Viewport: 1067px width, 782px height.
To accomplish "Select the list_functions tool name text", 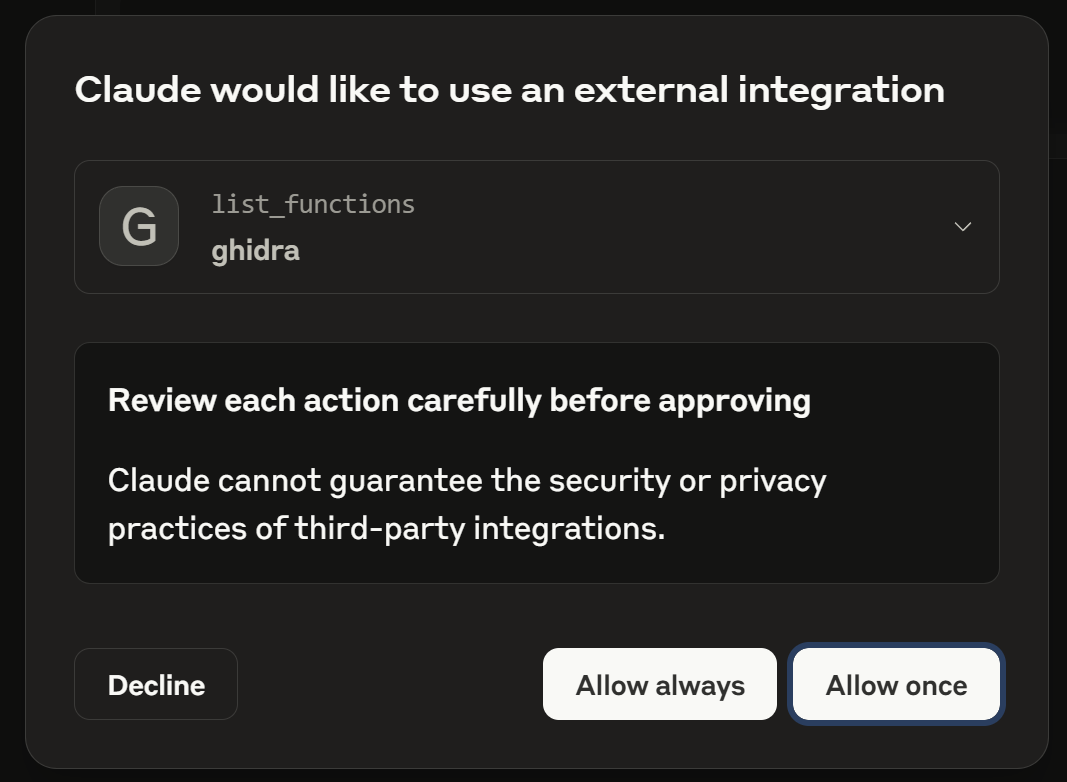I will tap(313, 204).
